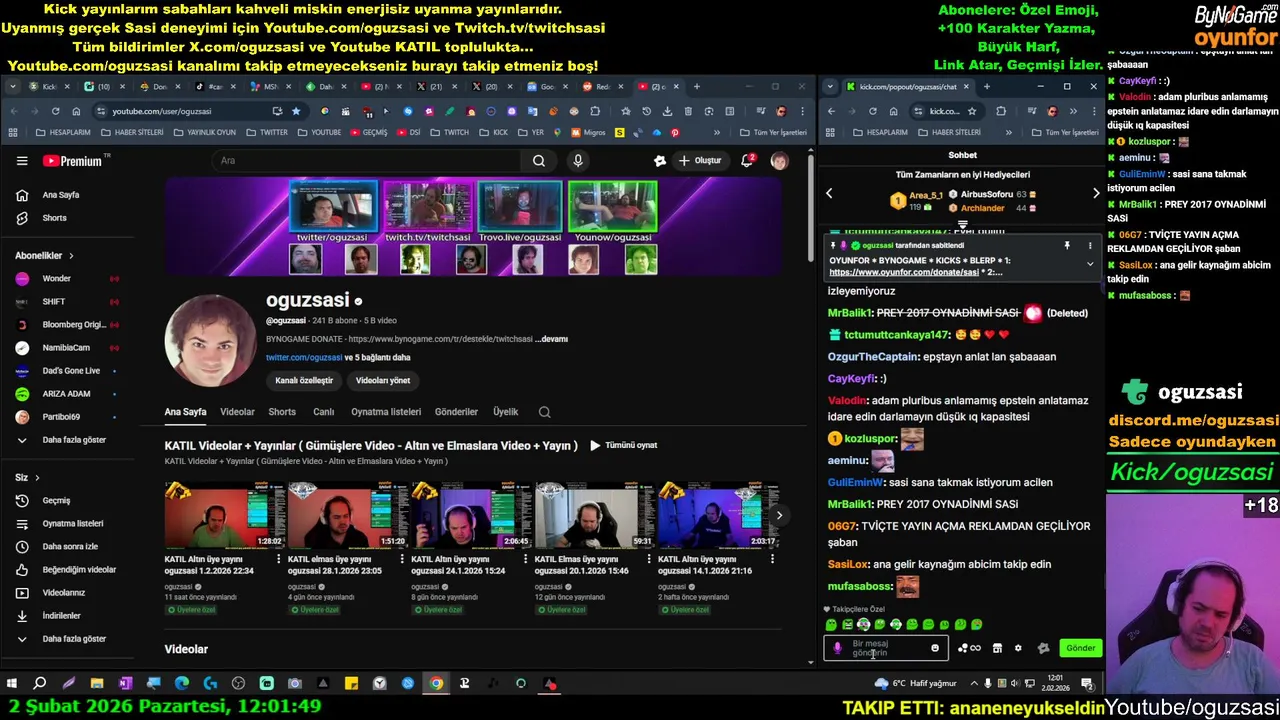Open Daha sonra izle in sidebar

[x=70, y=547]
